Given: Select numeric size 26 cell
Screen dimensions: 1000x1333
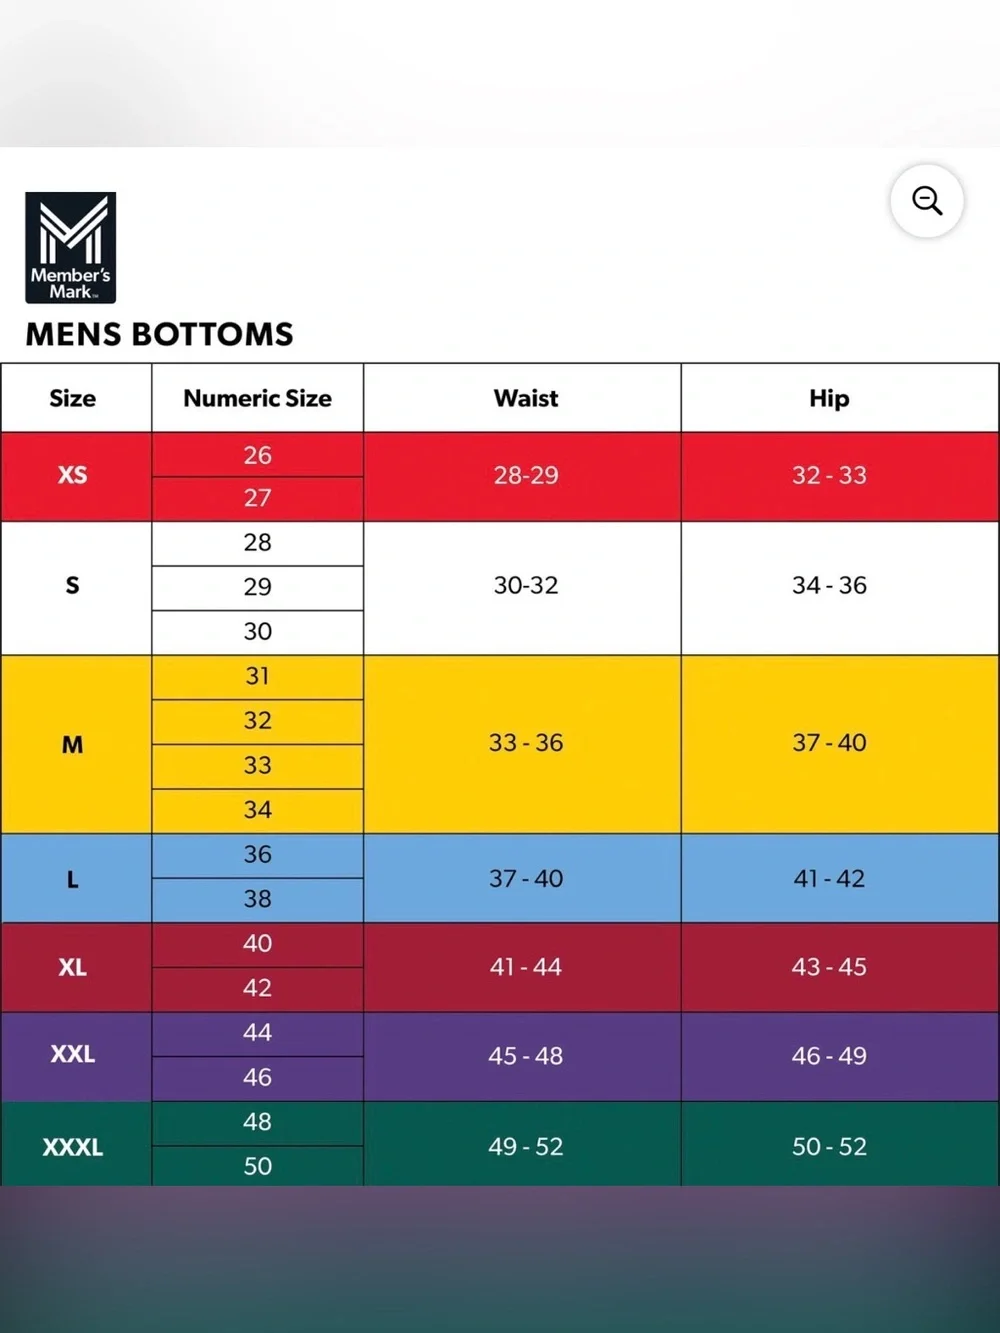Looking at the screenshot, I should click(257, 455).
